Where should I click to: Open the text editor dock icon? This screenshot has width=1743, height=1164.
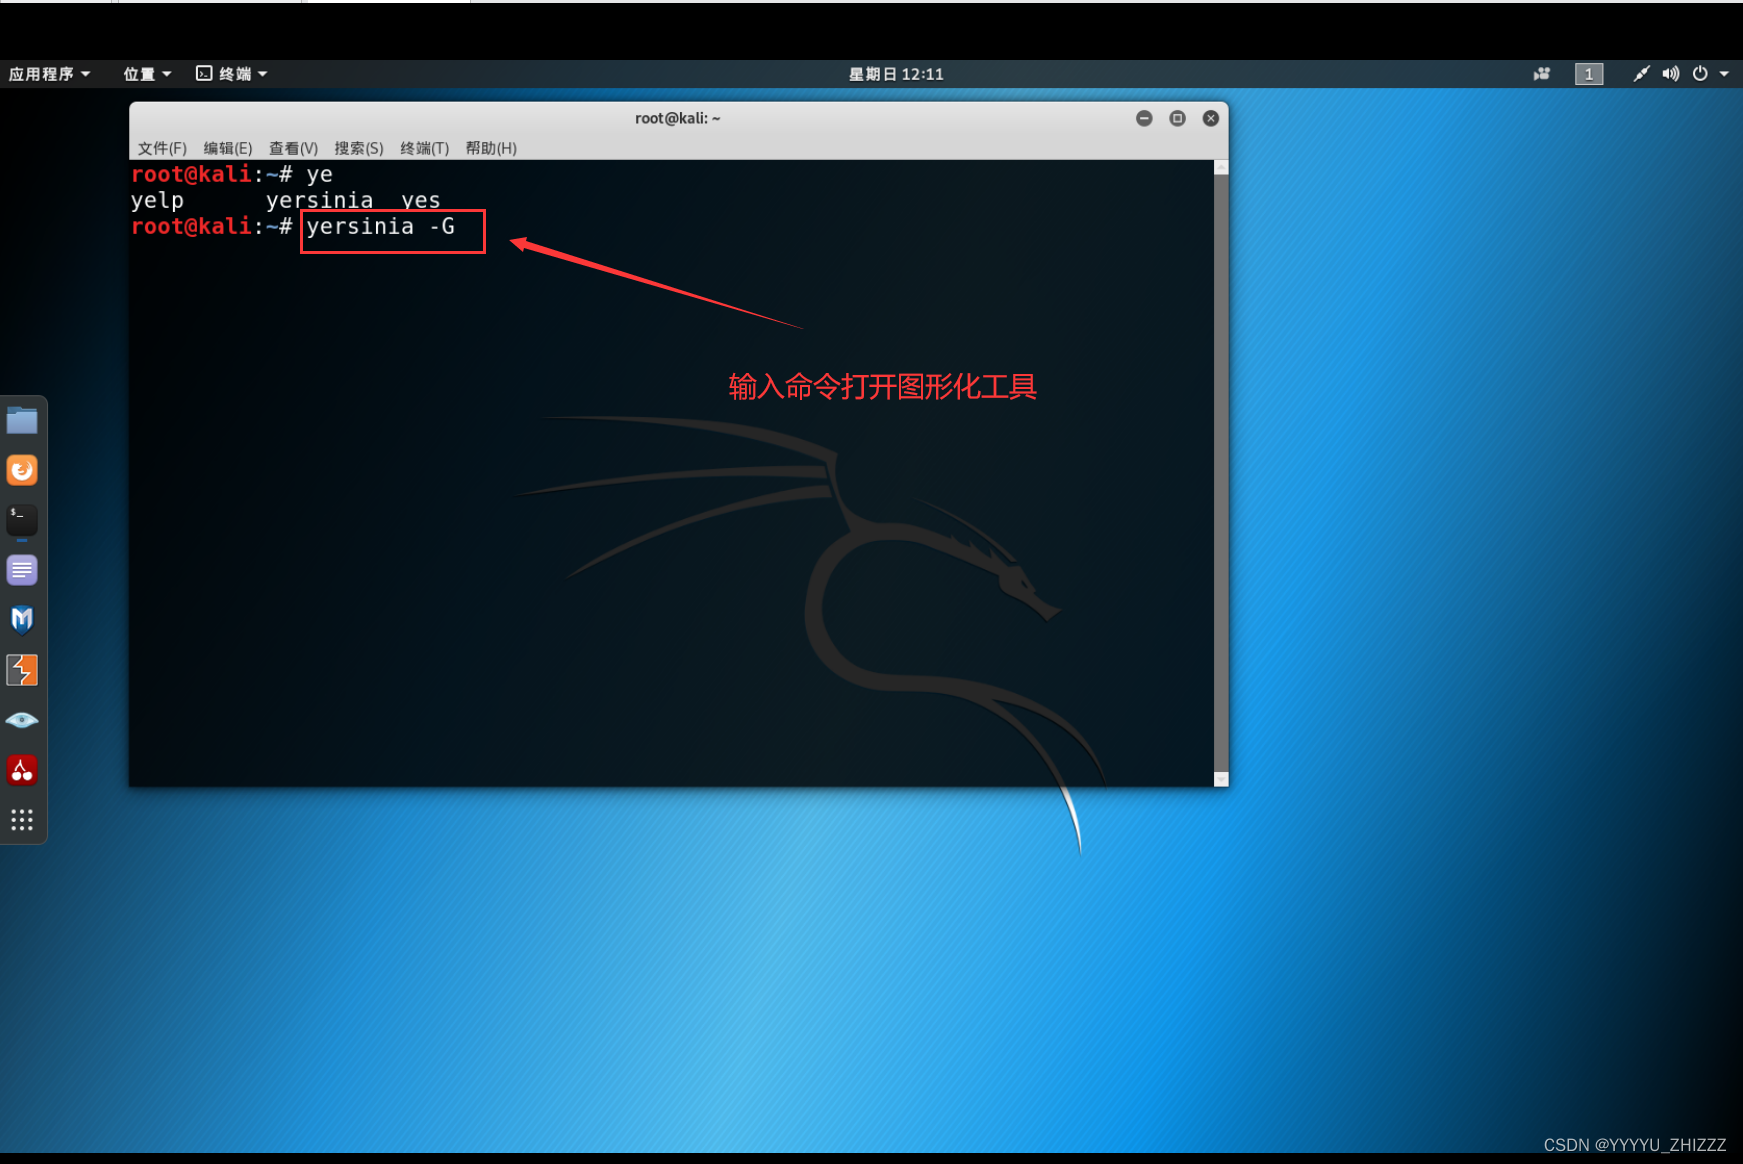click(22, 570)
